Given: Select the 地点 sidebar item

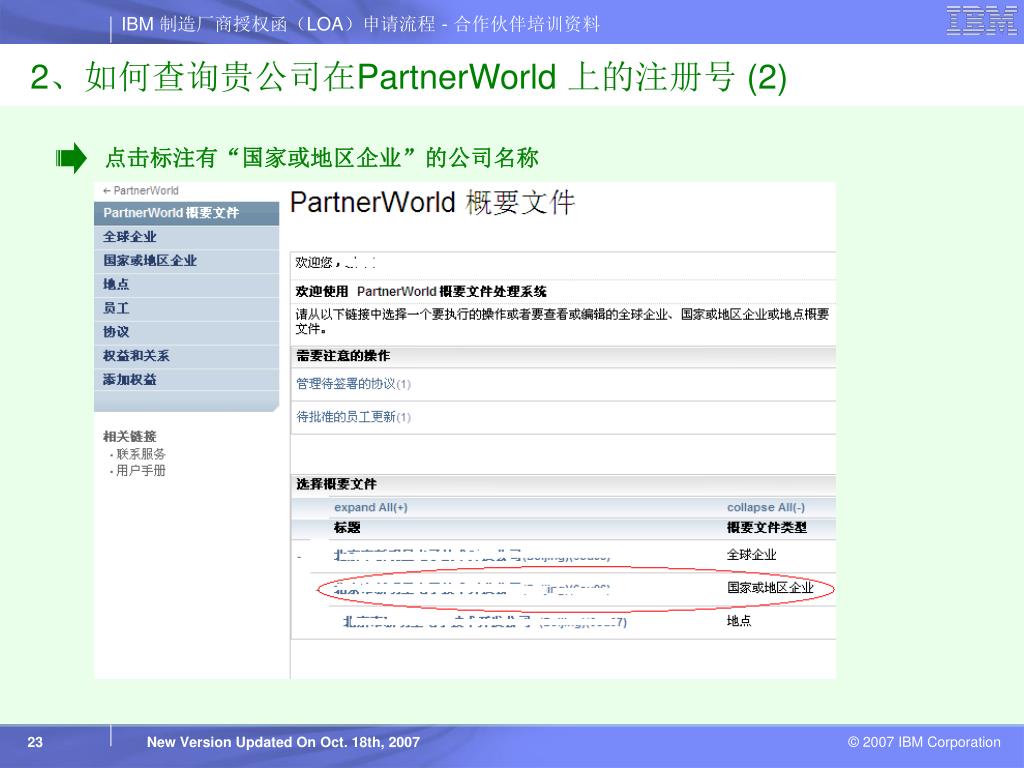Looking at the screenshot, I should point(116,284).
